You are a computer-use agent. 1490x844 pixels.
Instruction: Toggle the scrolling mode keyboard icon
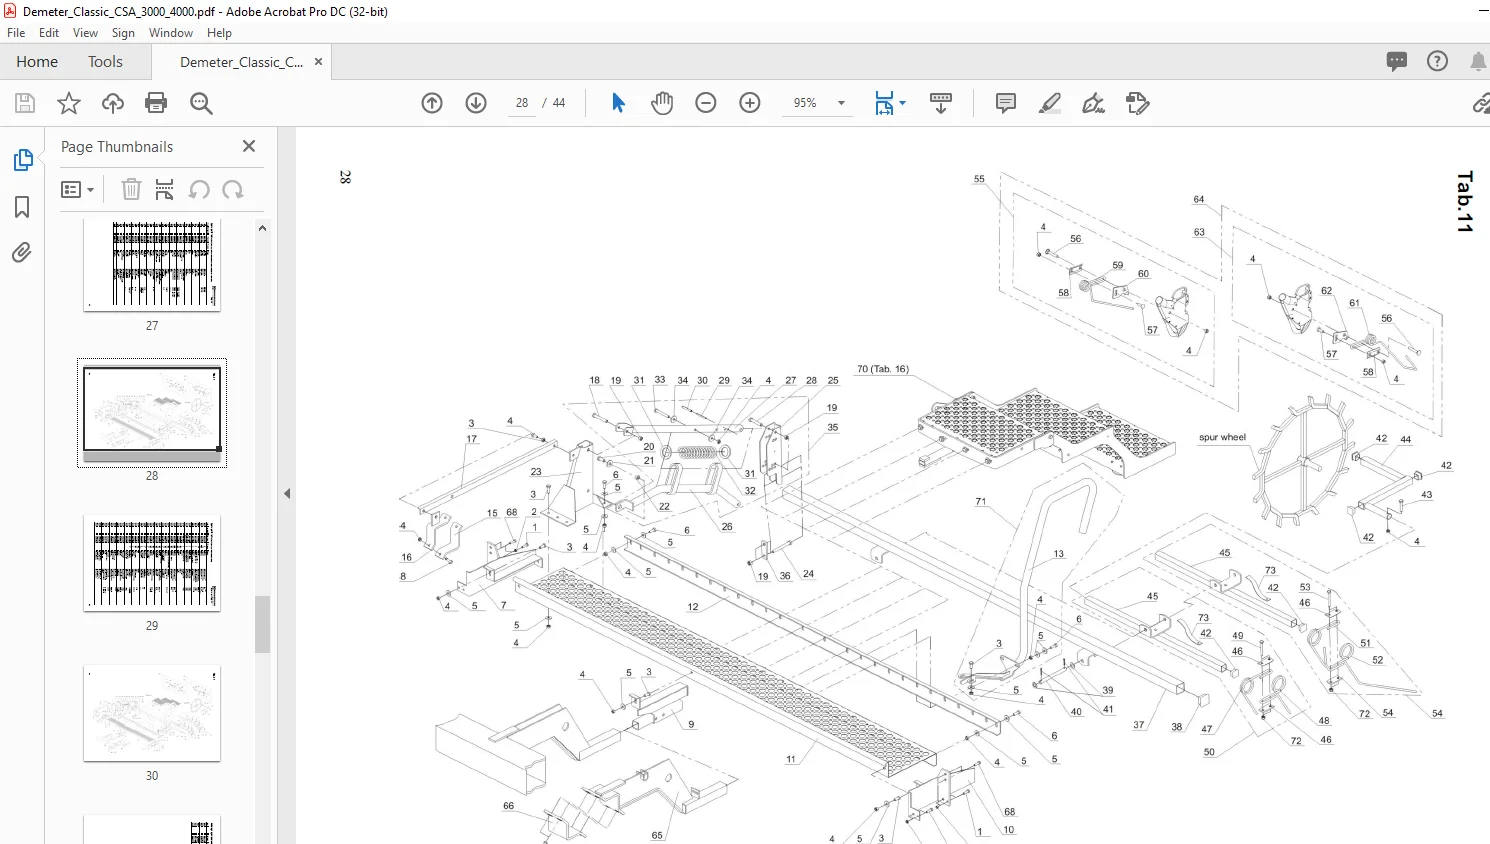pyautogui.click(x=941, y=103)
